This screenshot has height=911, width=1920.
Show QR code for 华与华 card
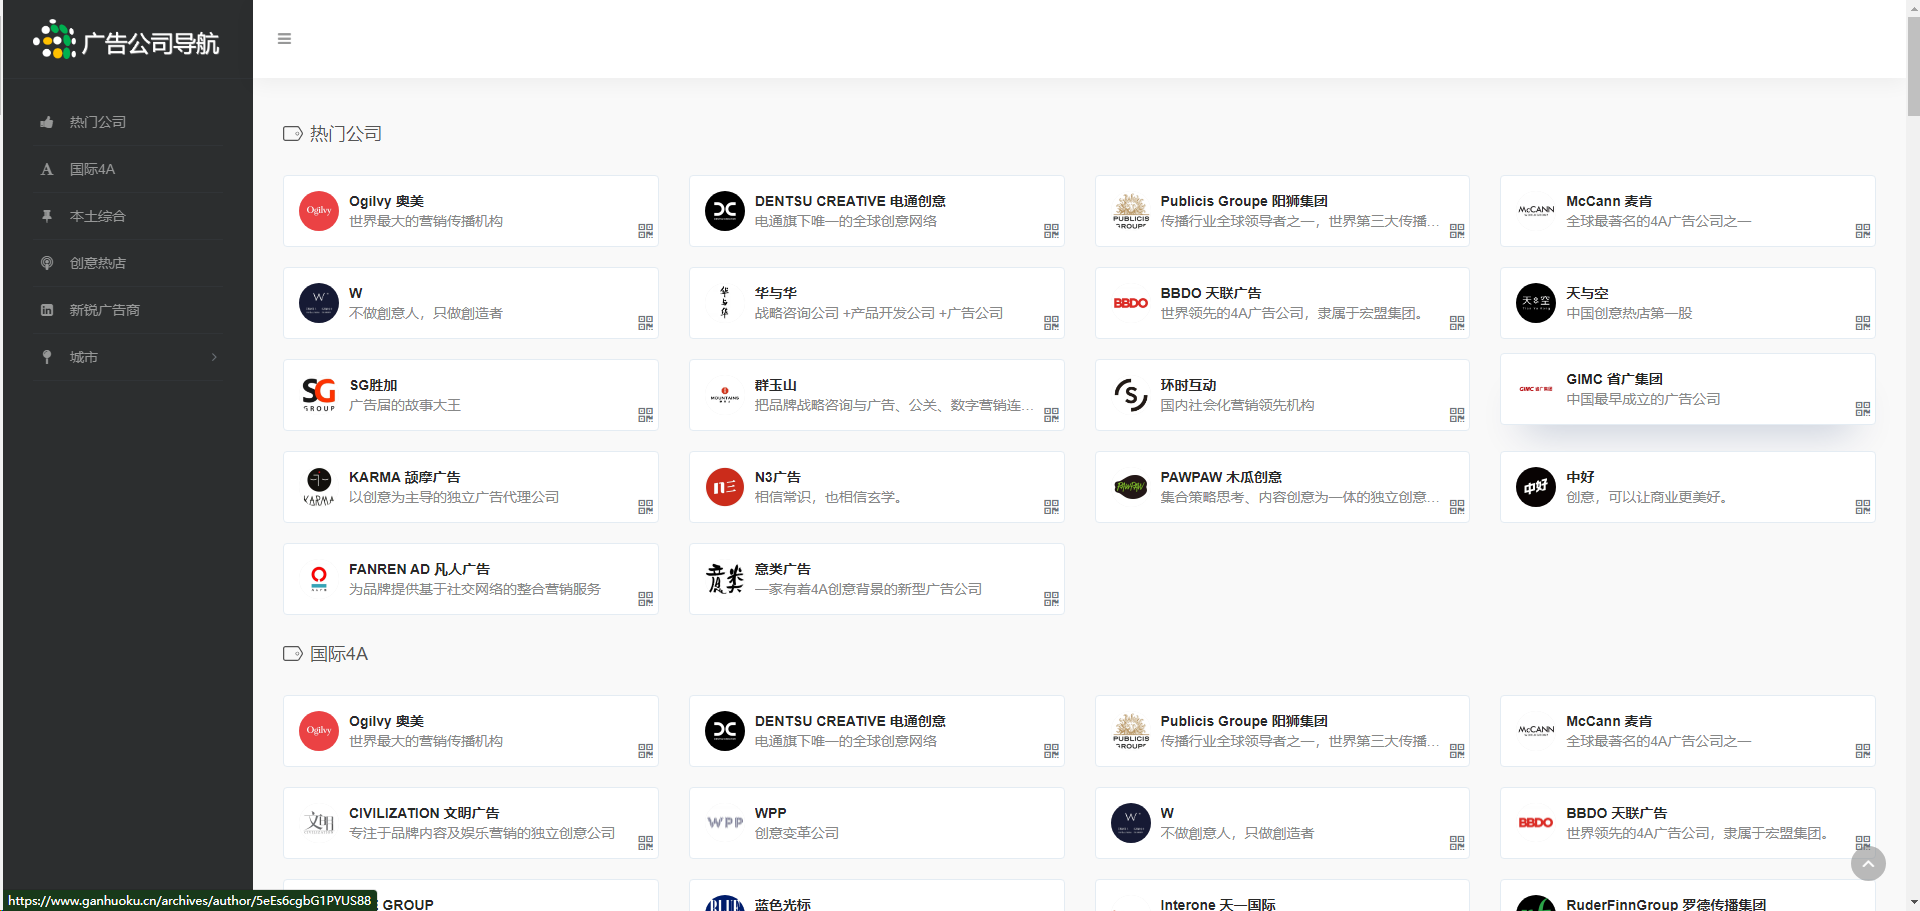point(1051,323)
